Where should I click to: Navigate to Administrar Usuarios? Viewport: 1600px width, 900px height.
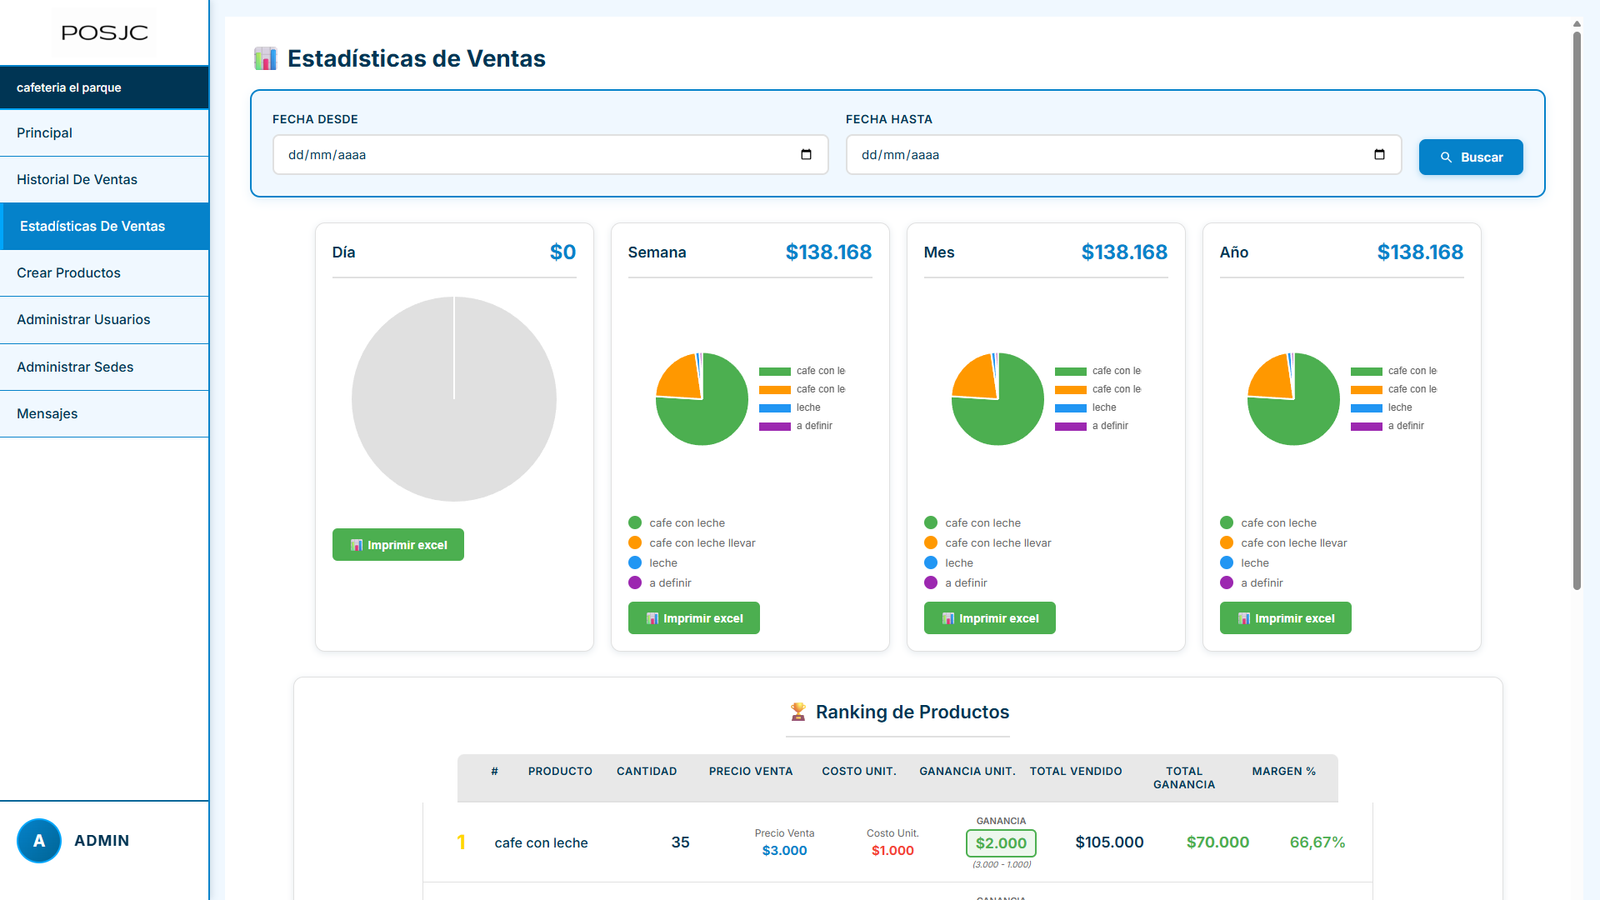coord(104,320)
